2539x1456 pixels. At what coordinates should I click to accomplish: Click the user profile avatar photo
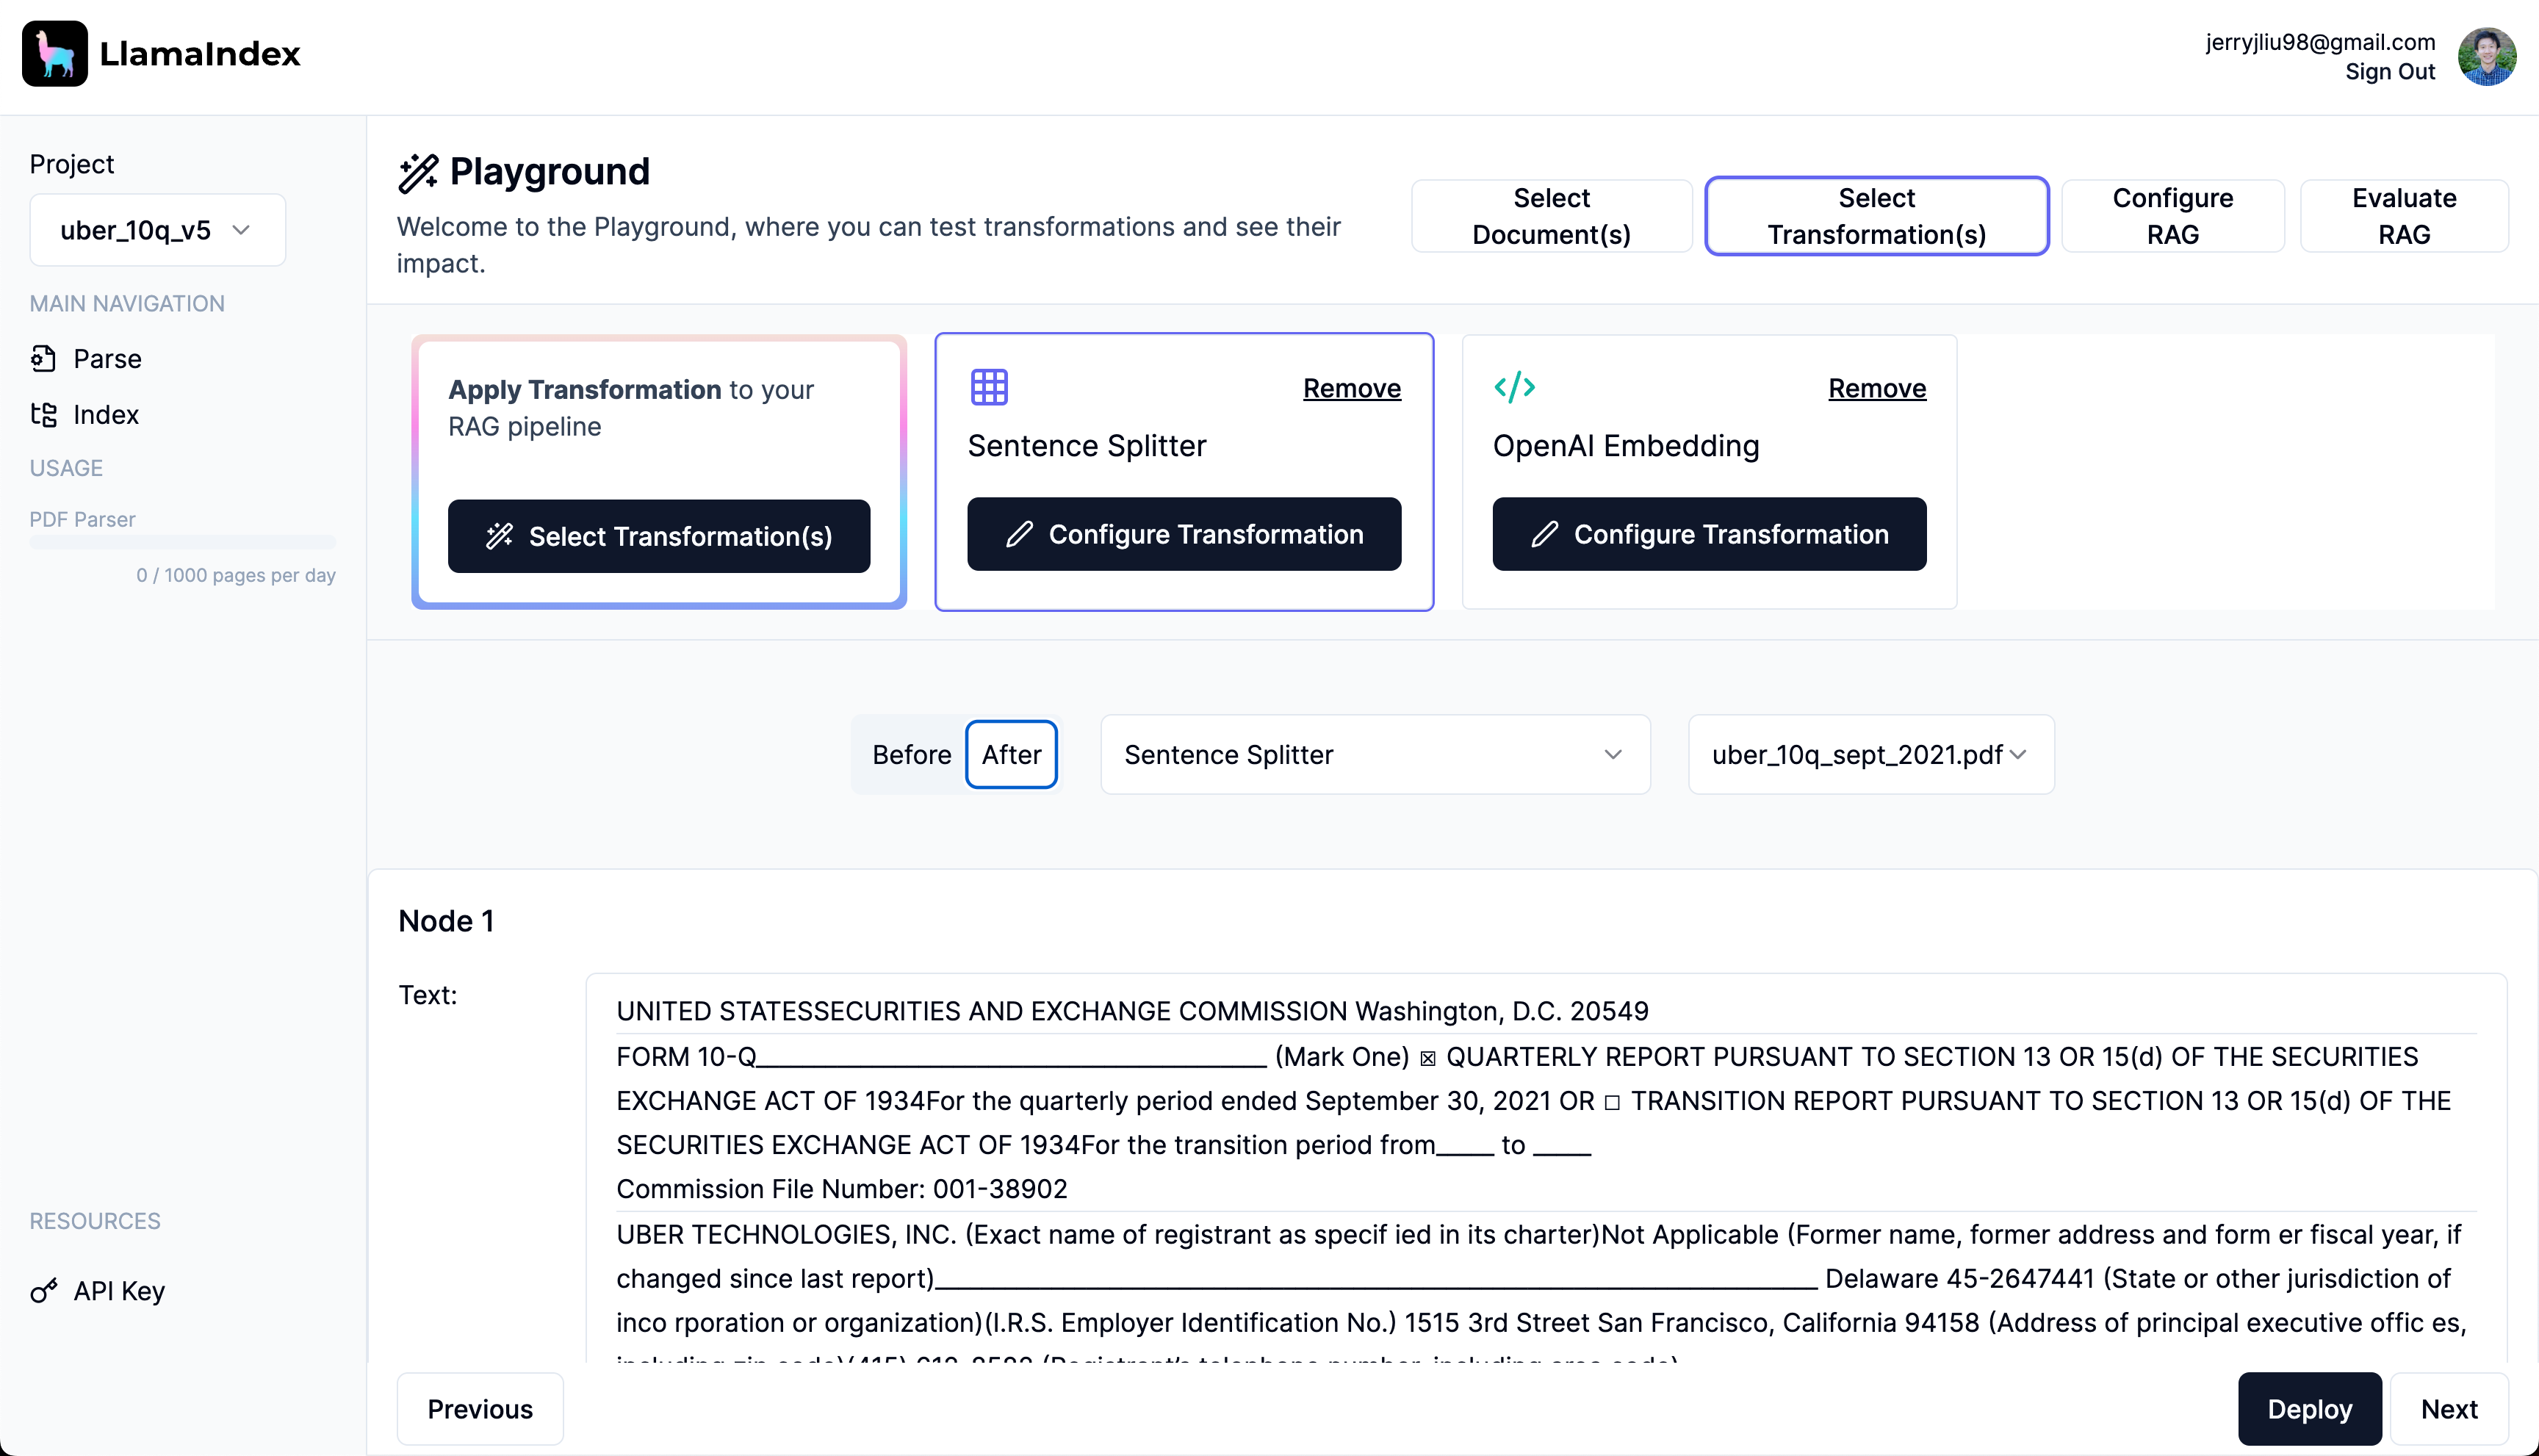[2486, 56]
